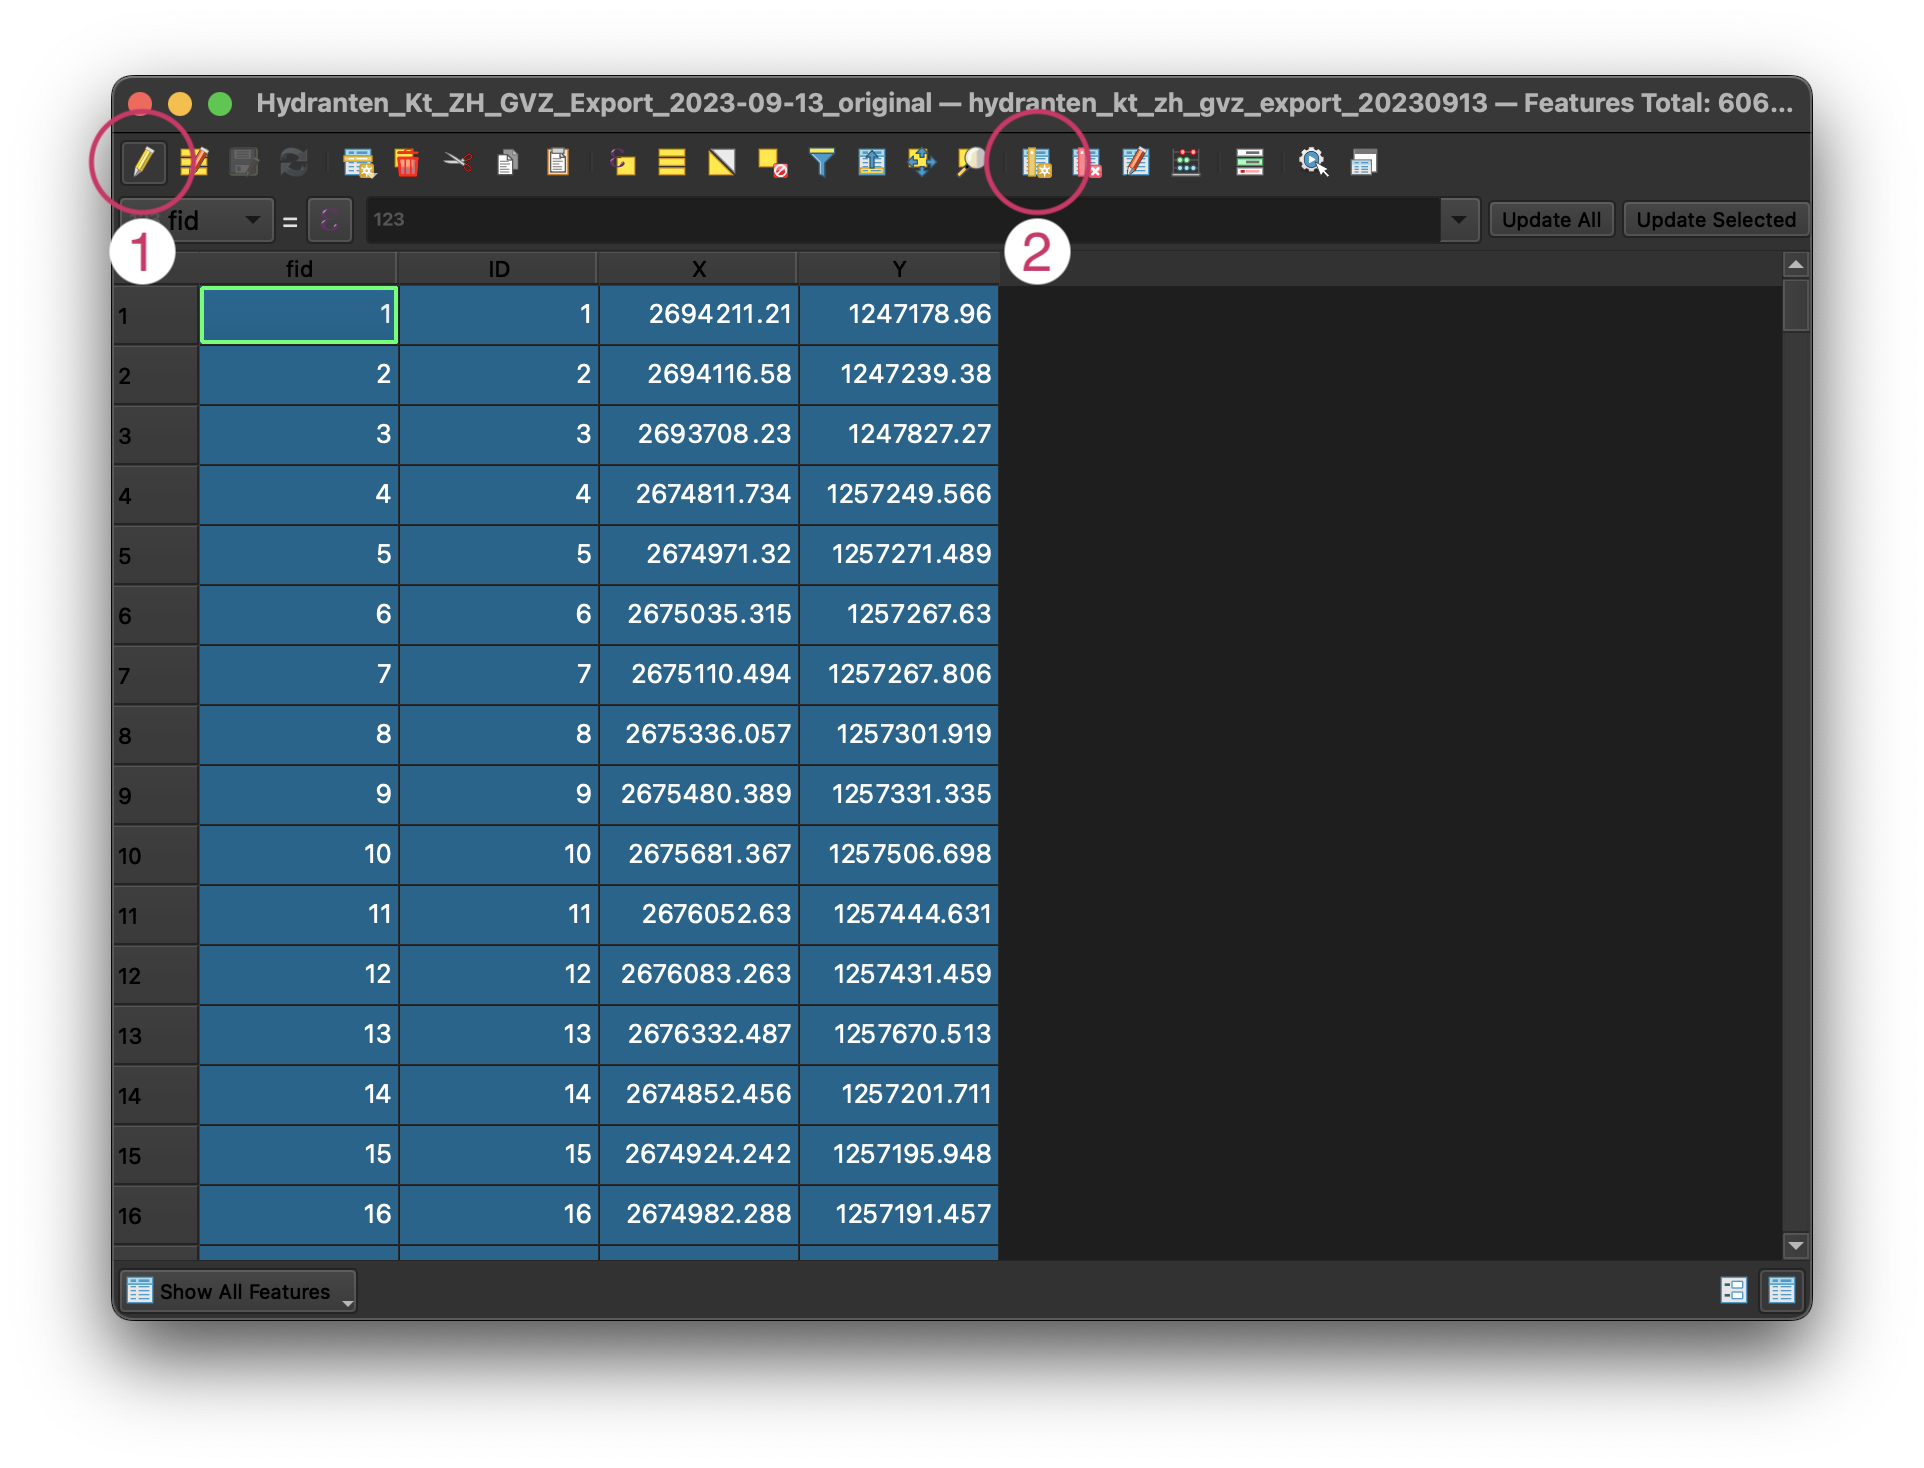Delete selected features with the trash icon
The height and width of the screenshot is (1468, 1924).
(407, 162)
